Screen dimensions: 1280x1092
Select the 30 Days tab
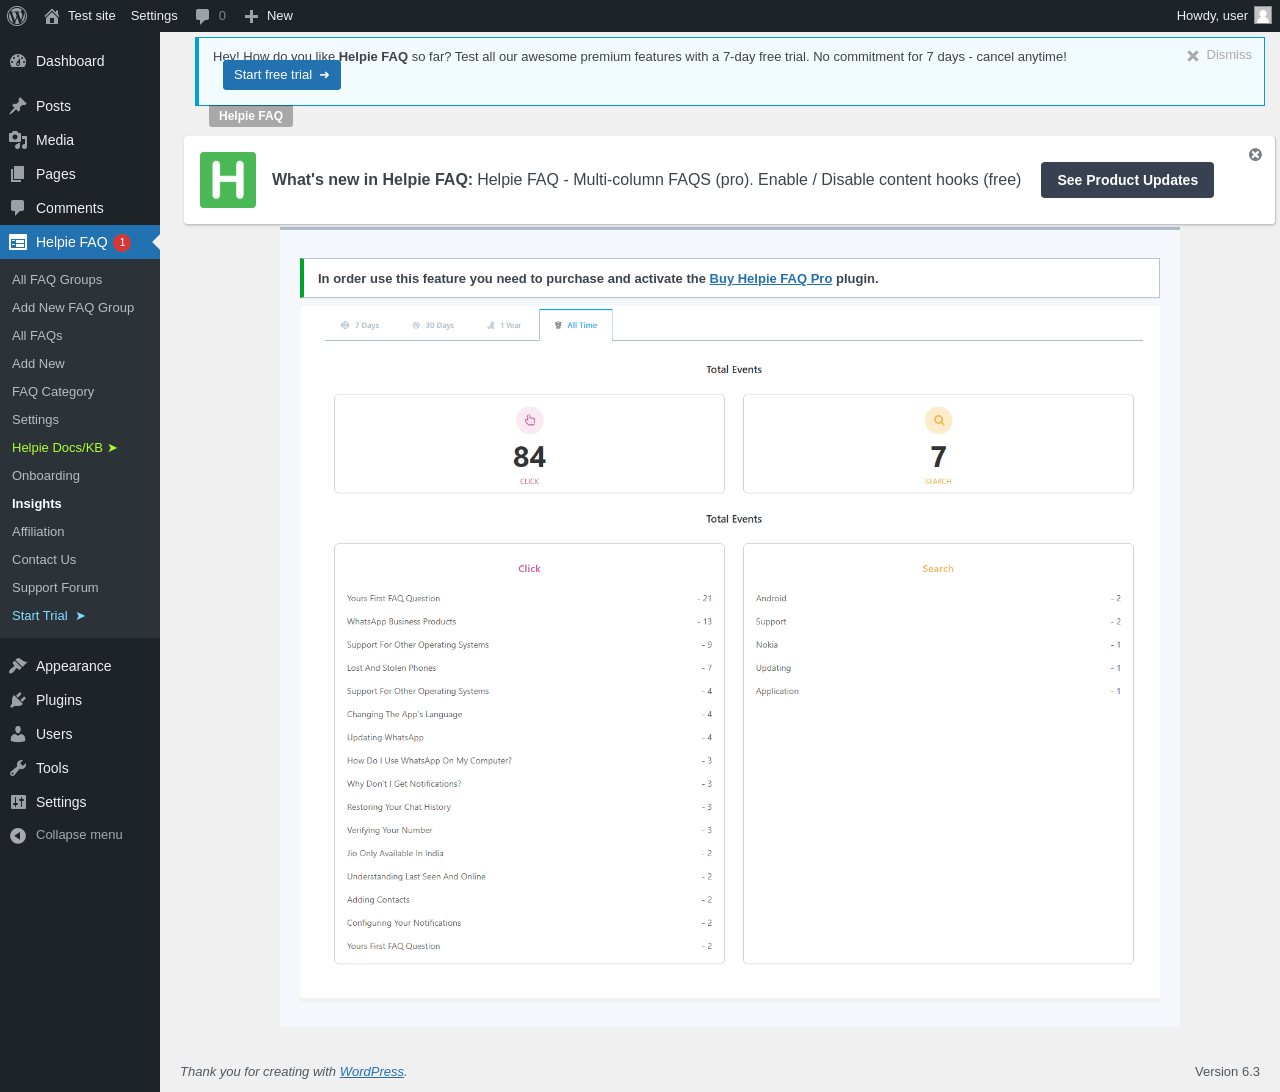pyautogui.click(x=433, y=325)
